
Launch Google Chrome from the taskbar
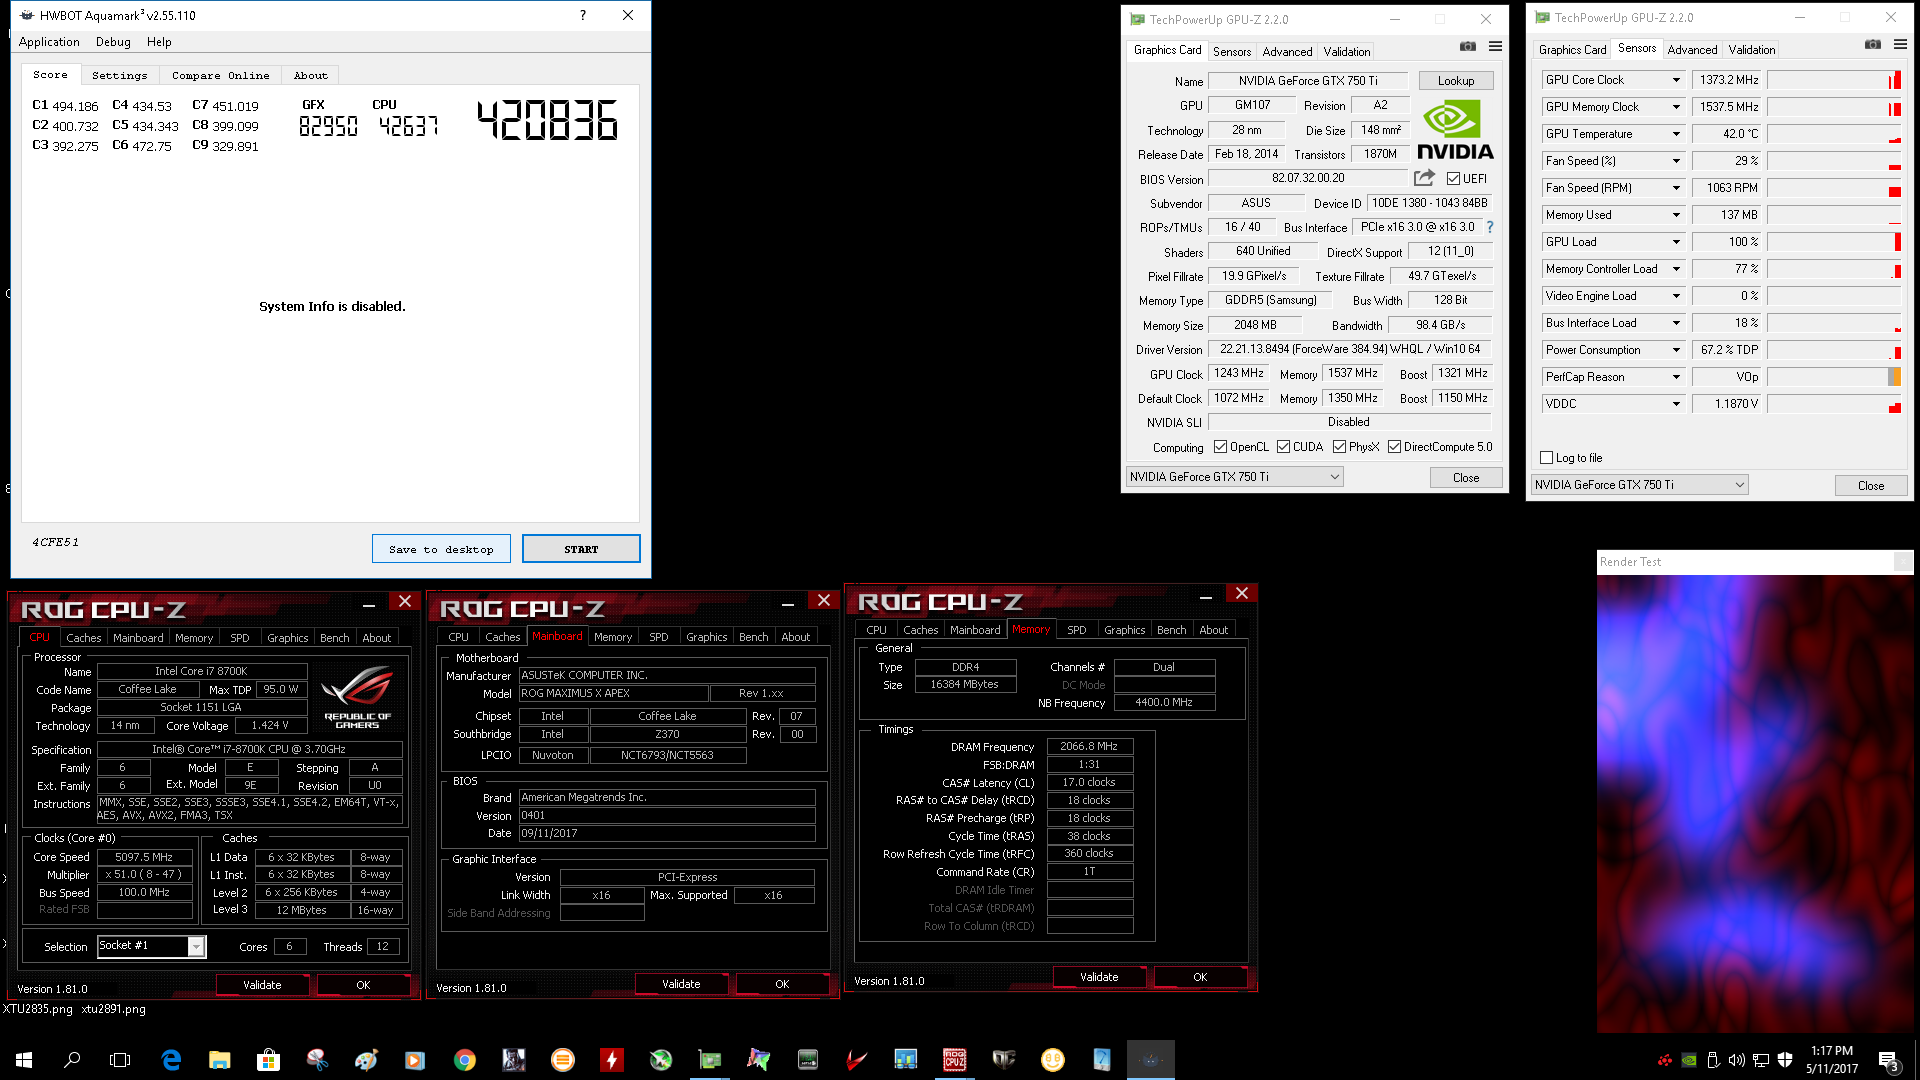[x=464, y=1060]
